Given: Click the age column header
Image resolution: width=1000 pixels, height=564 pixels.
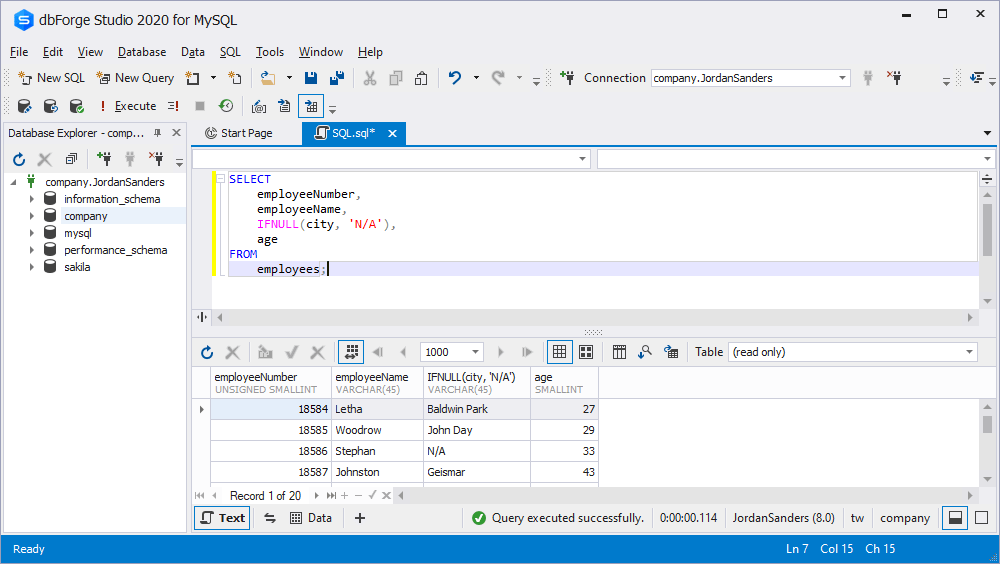Looking at the screenshot, I should coord(564,383).
